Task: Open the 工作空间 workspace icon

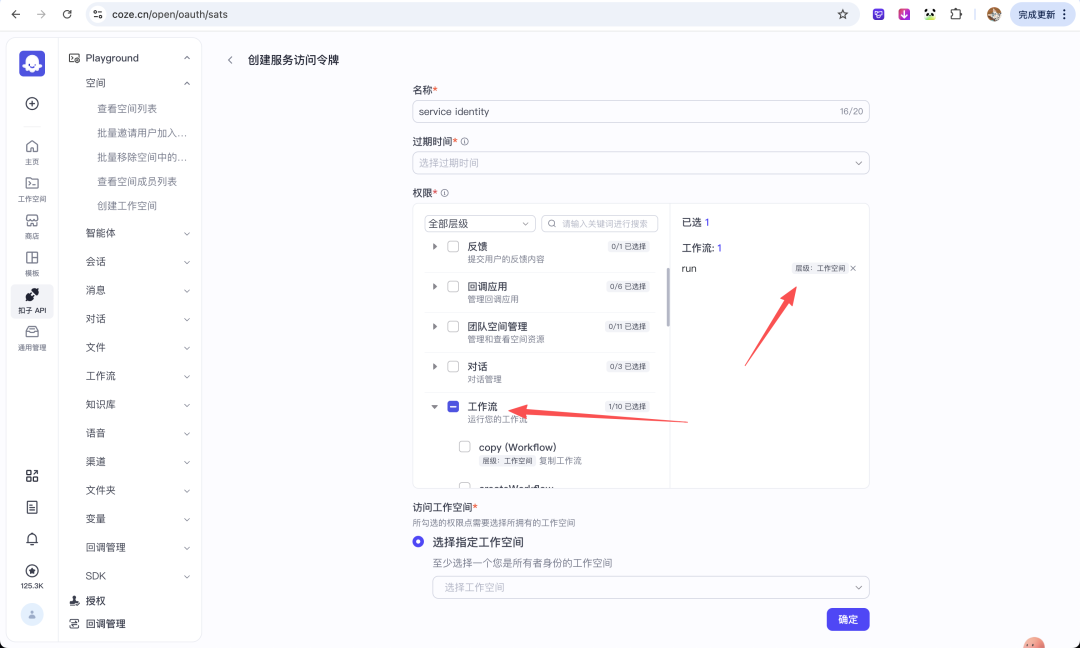Action: coord(32,188)
